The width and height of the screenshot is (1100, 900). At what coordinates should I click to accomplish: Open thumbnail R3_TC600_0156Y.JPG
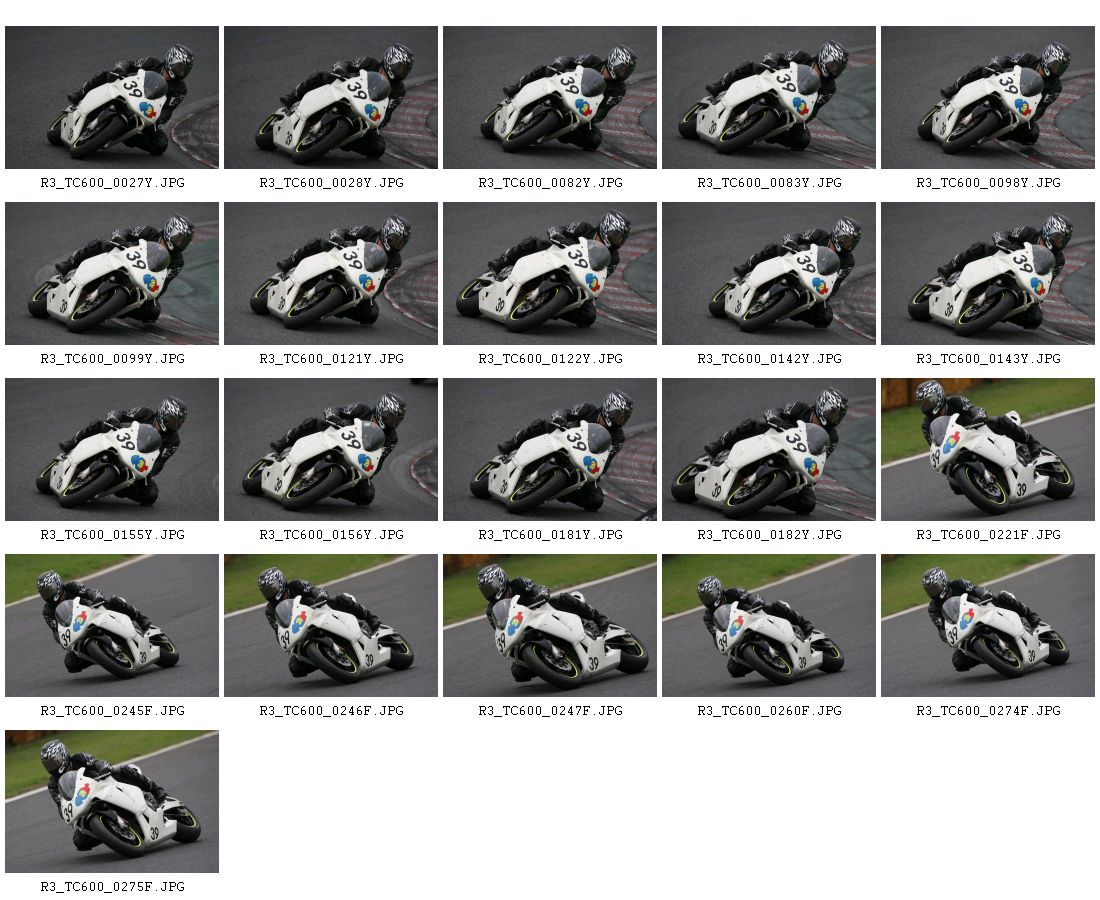point(331,450)
